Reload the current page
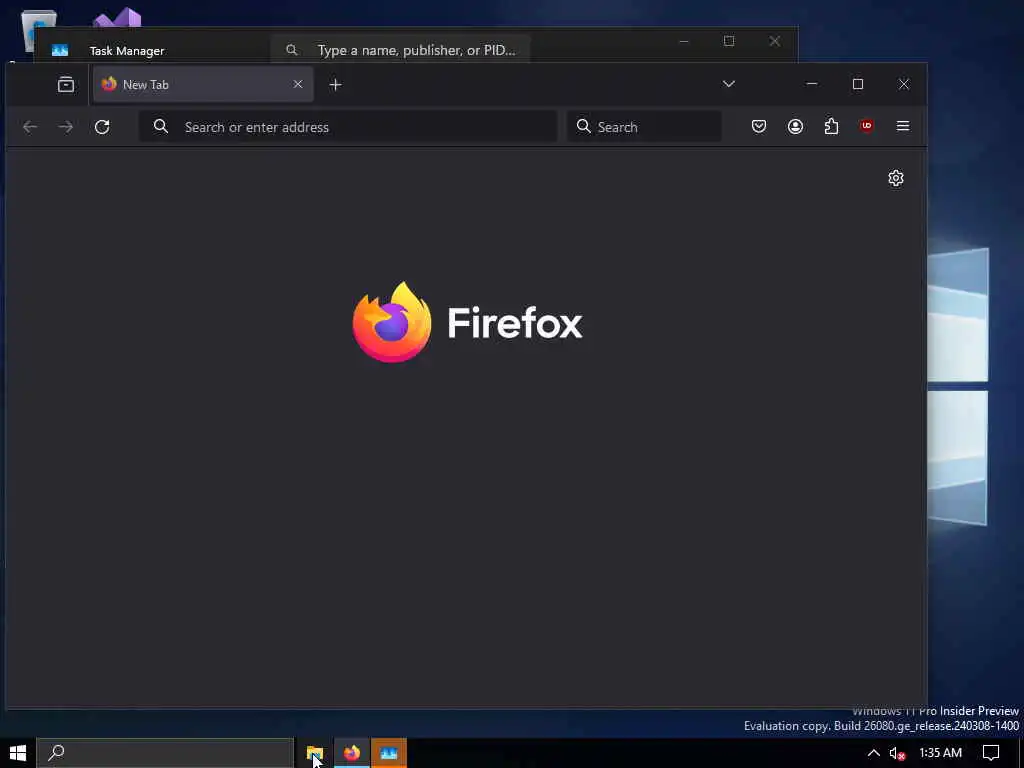 tap(102, 127)
